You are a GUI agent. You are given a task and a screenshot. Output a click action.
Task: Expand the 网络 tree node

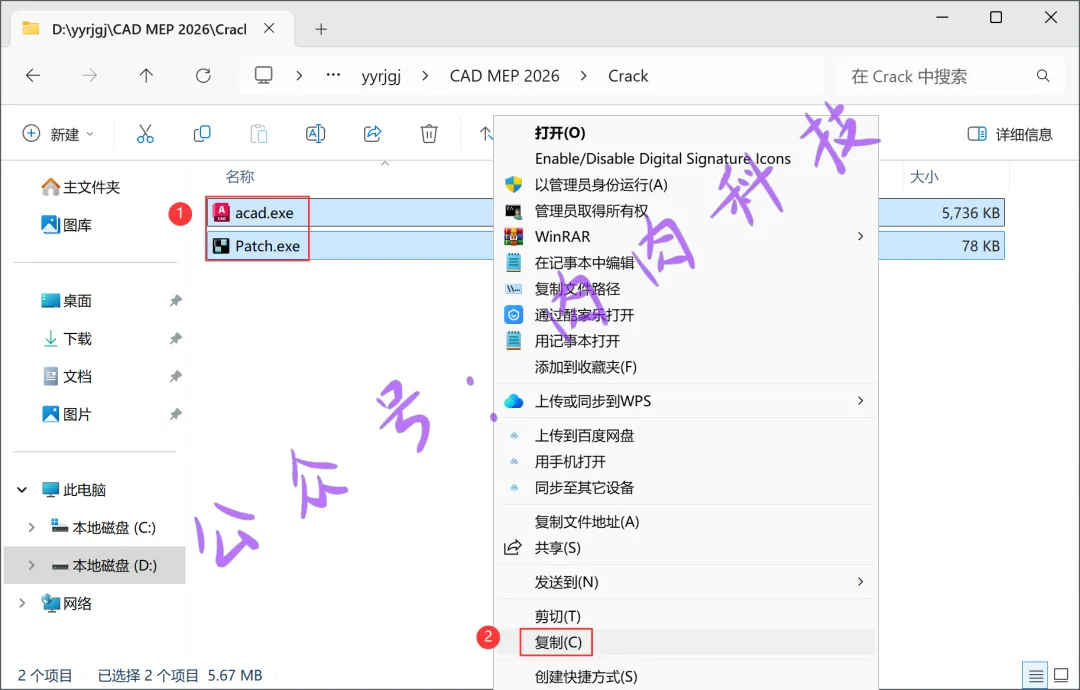(22, 603)
